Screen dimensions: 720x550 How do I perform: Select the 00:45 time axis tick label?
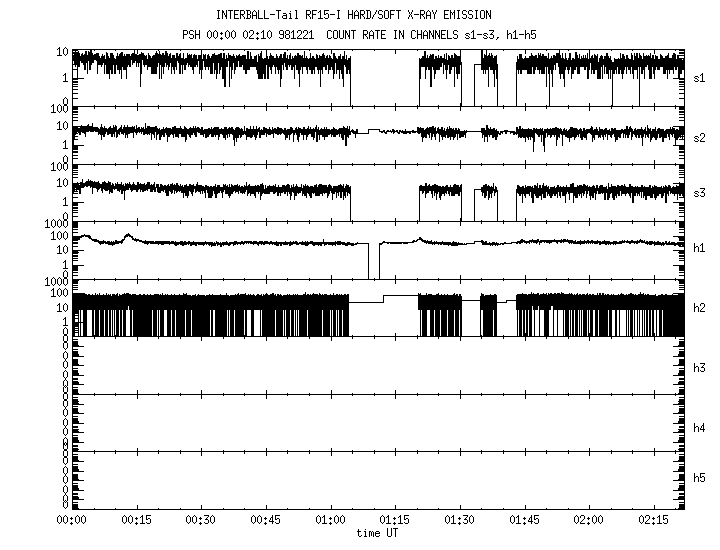tap(266, 521)
